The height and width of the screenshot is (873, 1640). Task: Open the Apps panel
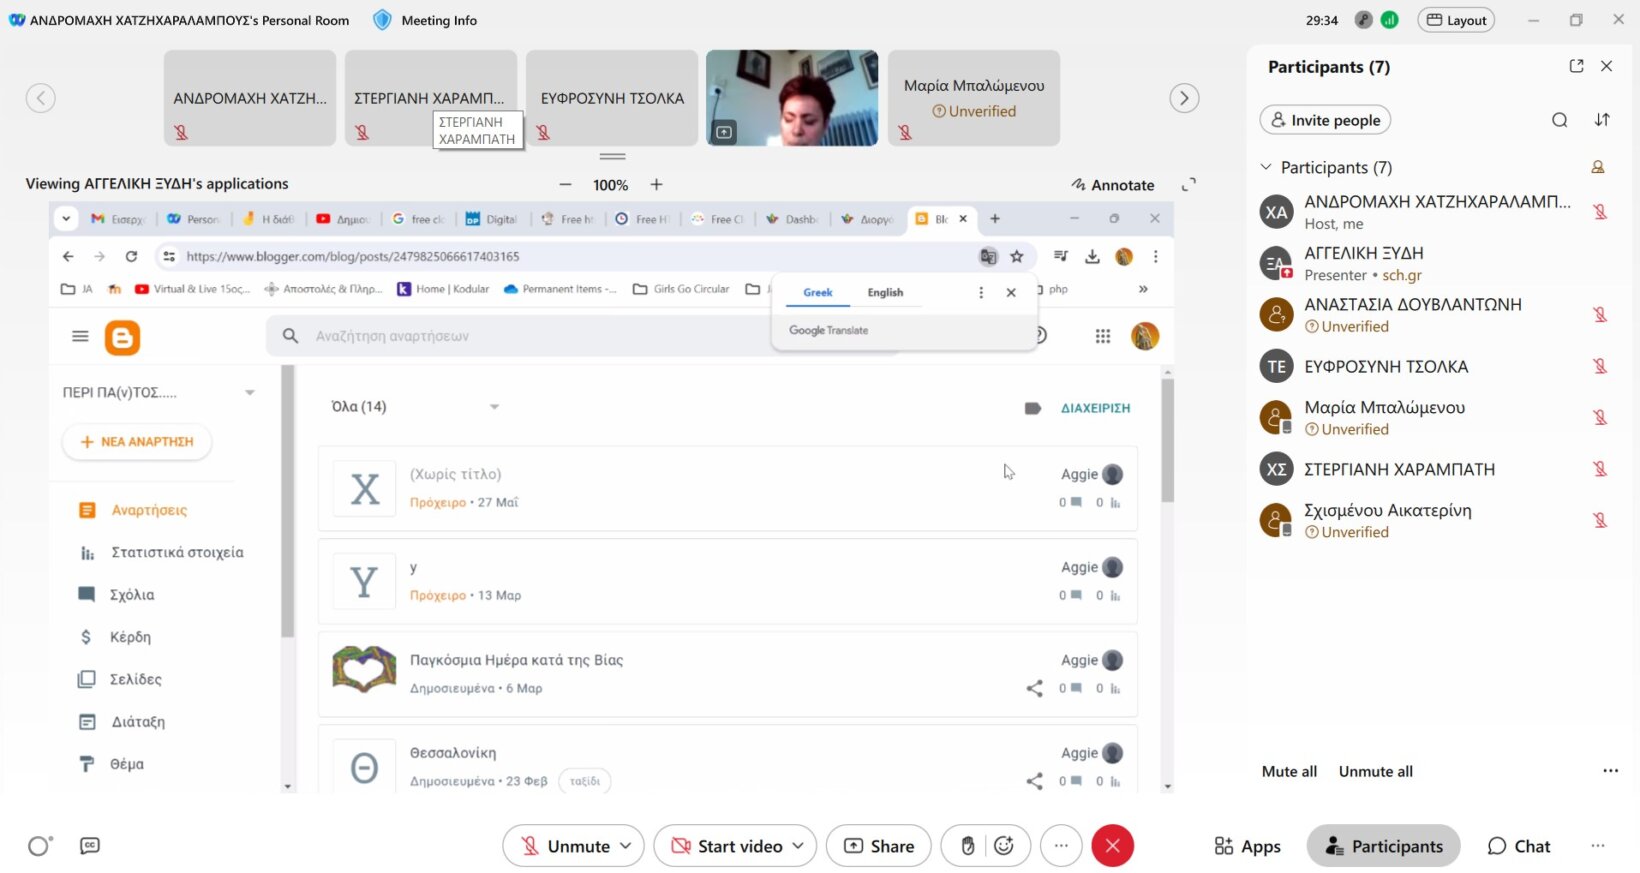(x=1247, y=846)
